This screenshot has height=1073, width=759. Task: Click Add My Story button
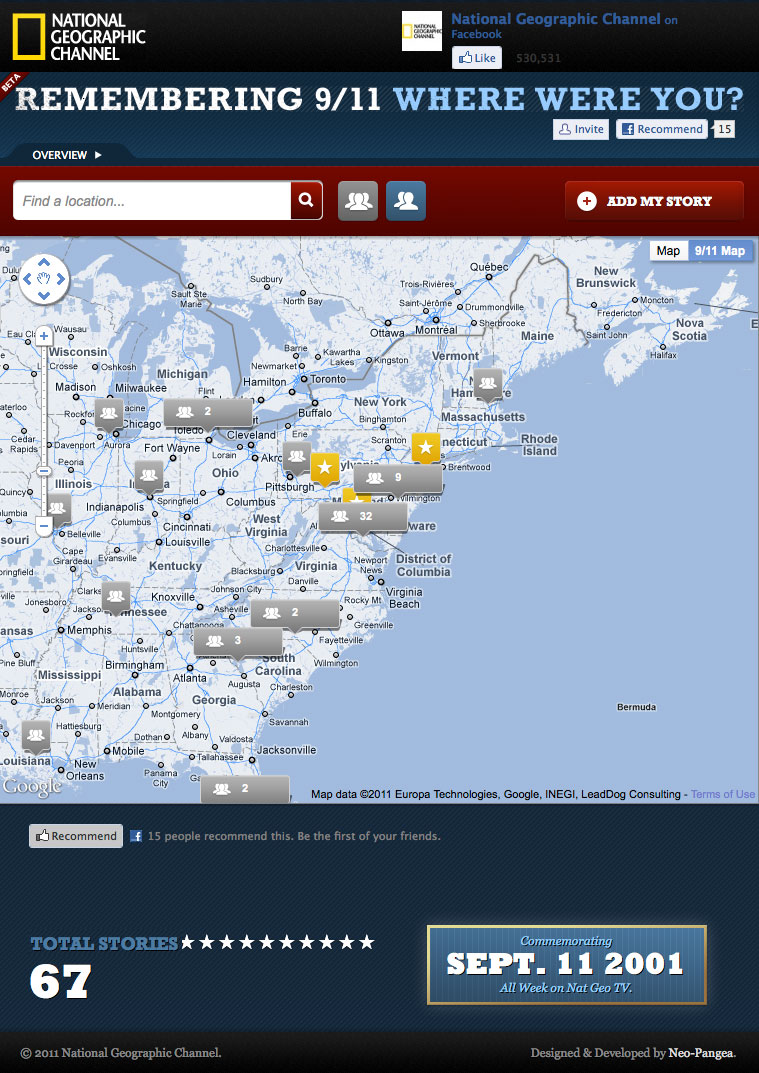tap(654, 201)
